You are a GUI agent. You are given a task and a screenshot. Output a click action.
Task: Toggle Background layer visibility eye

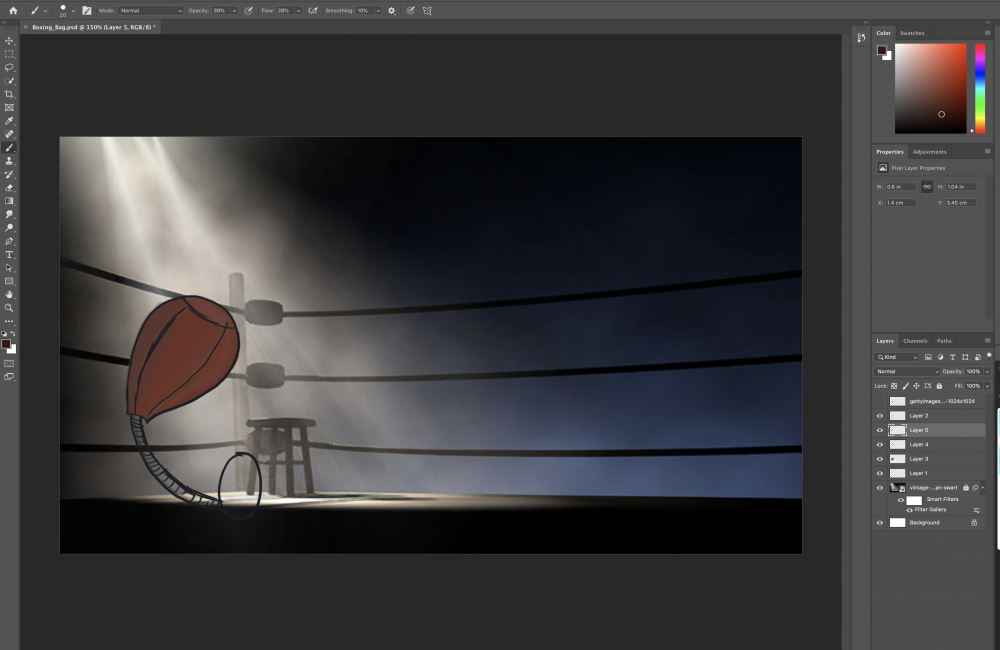(880, 522)
